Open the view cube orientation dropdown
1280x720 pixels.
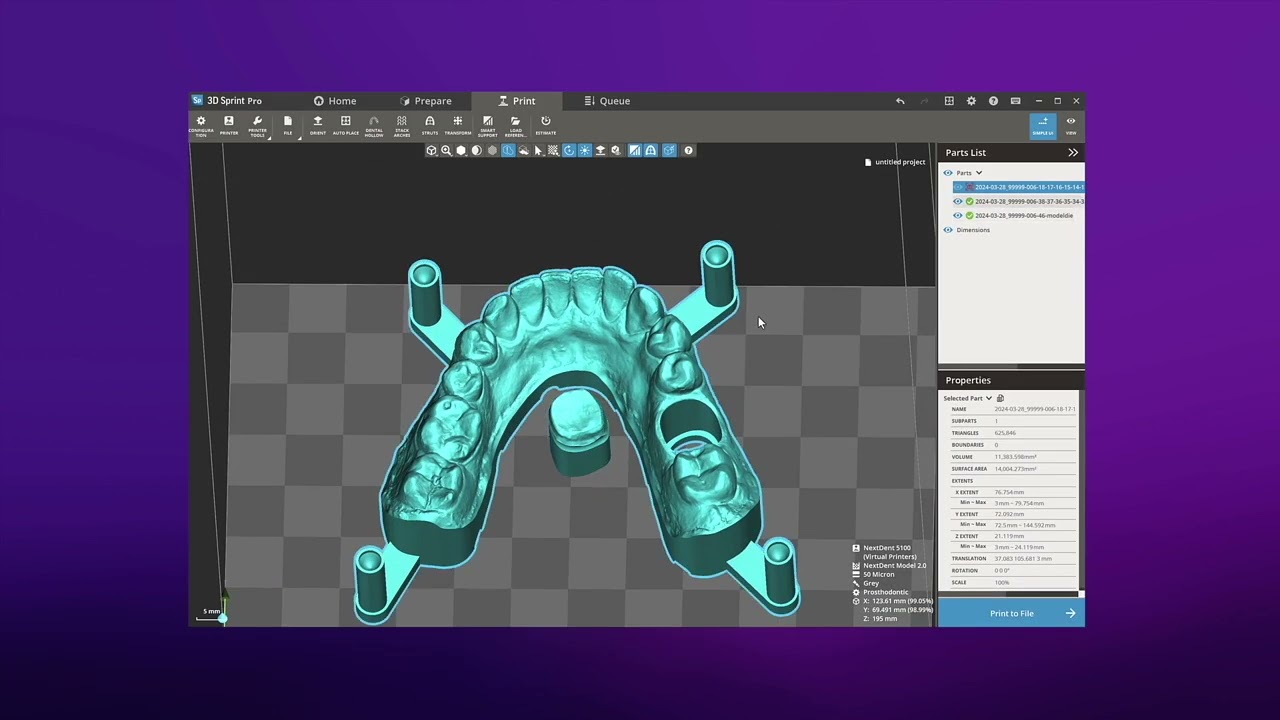pyautogui.click(x=431, y=150)
